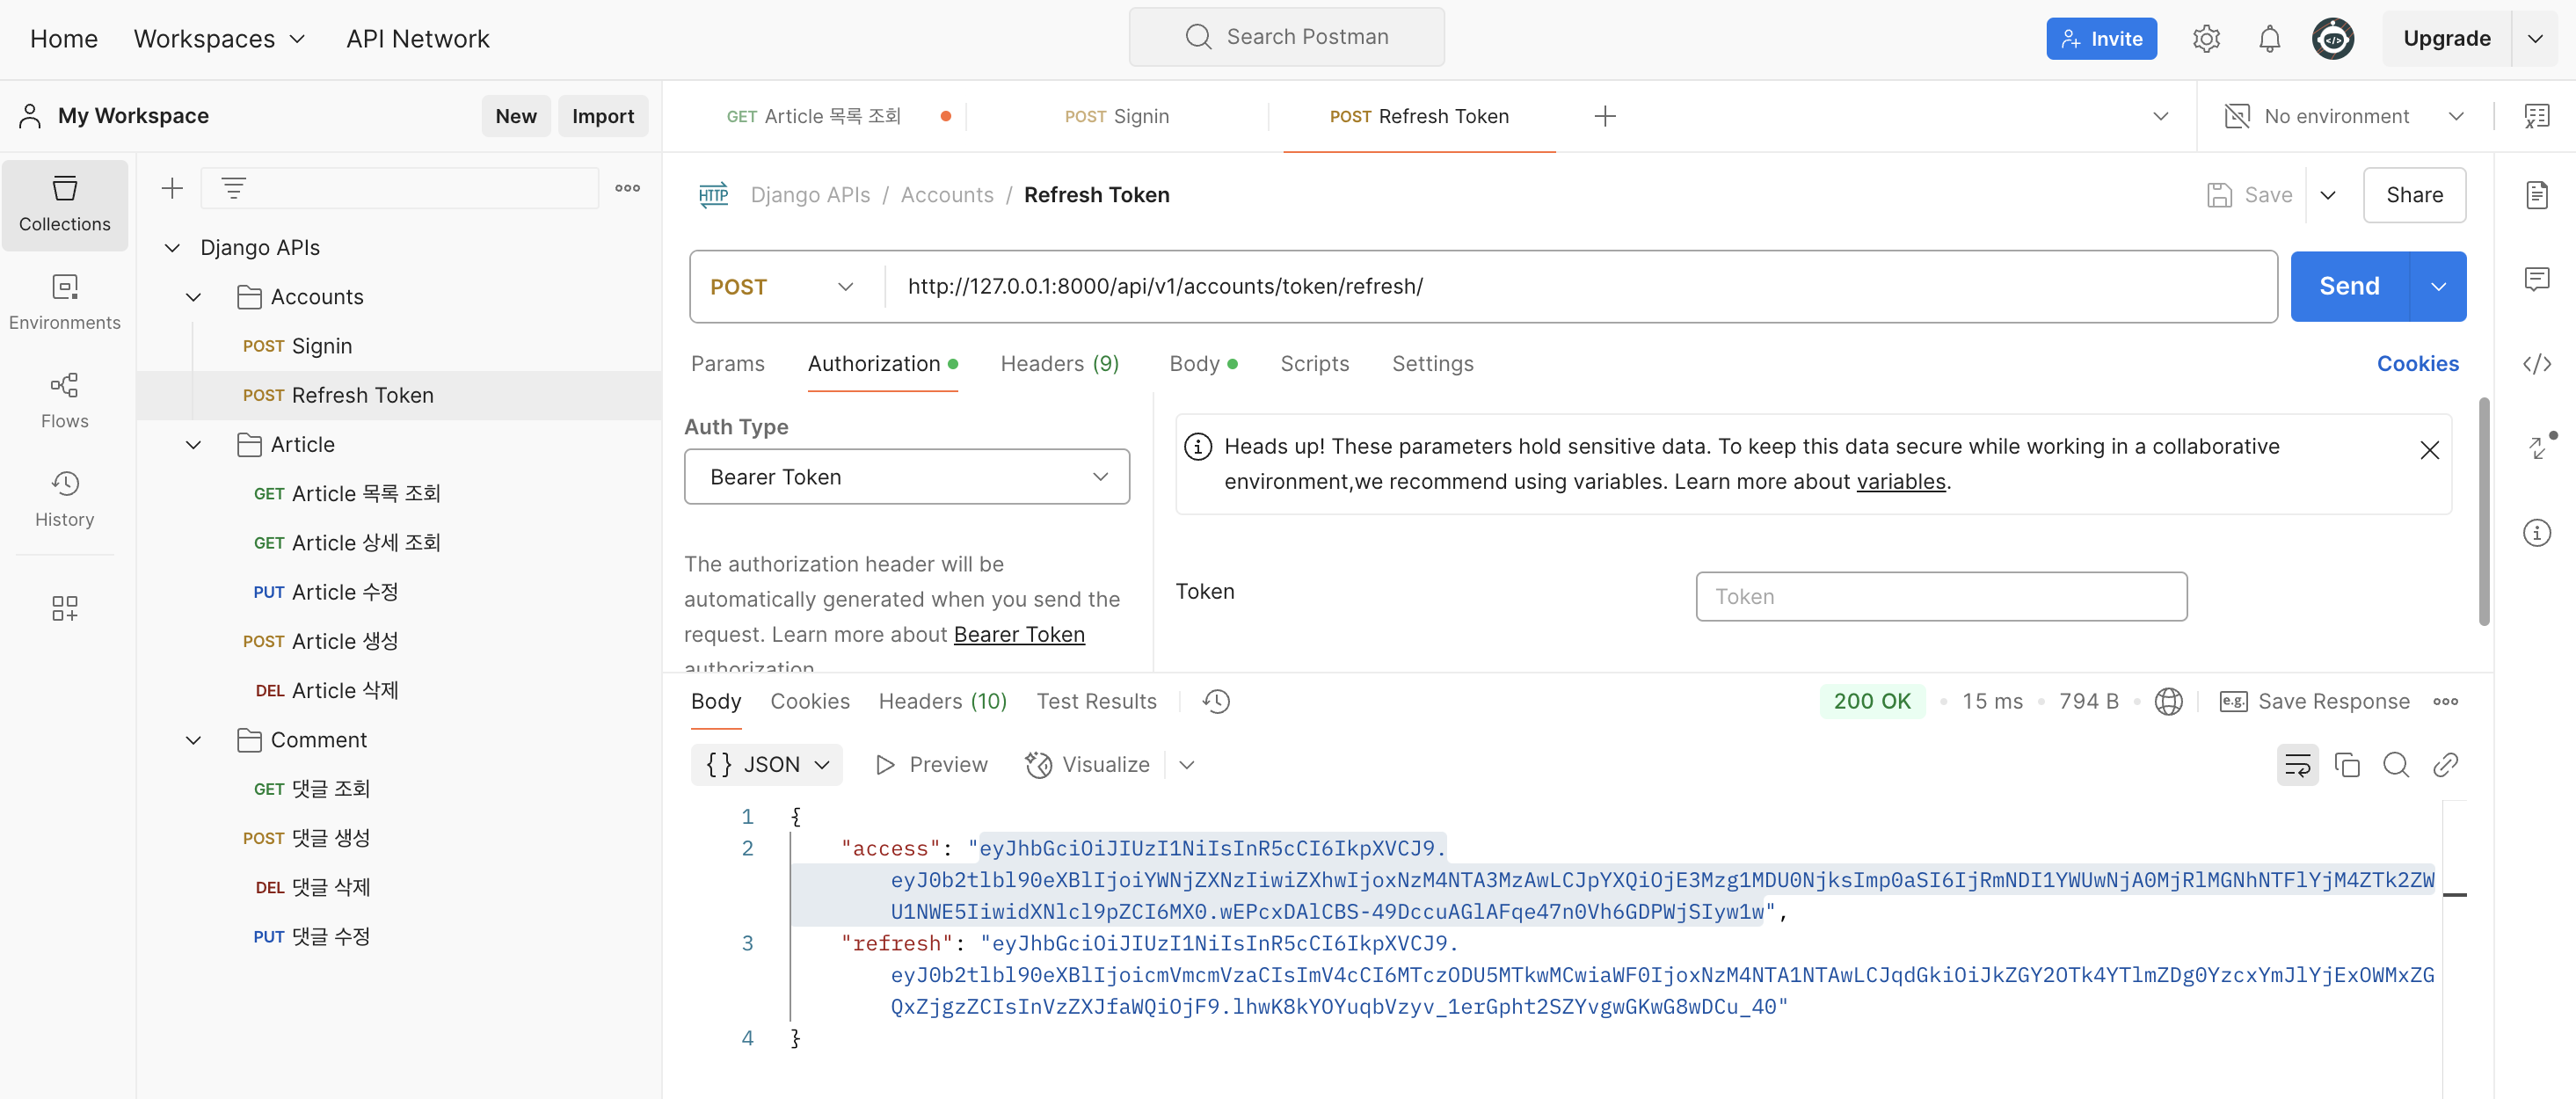Viewport: 2576px width, 1099px height.
Task: Open the Params tab
Action: coord(727,364)
